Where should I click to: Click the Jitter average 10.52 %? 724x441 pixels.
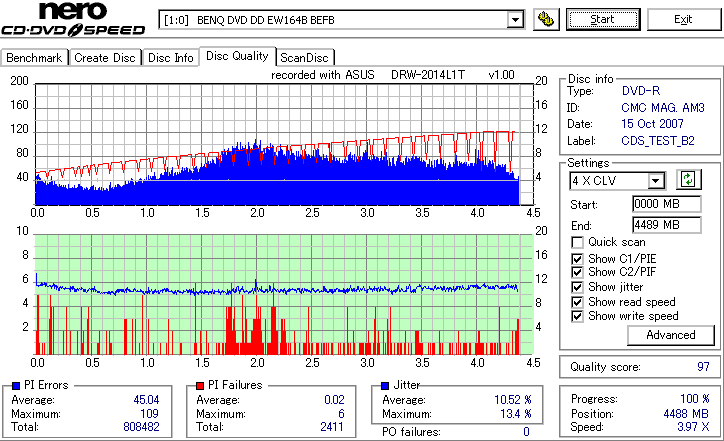tap(513, 400)
